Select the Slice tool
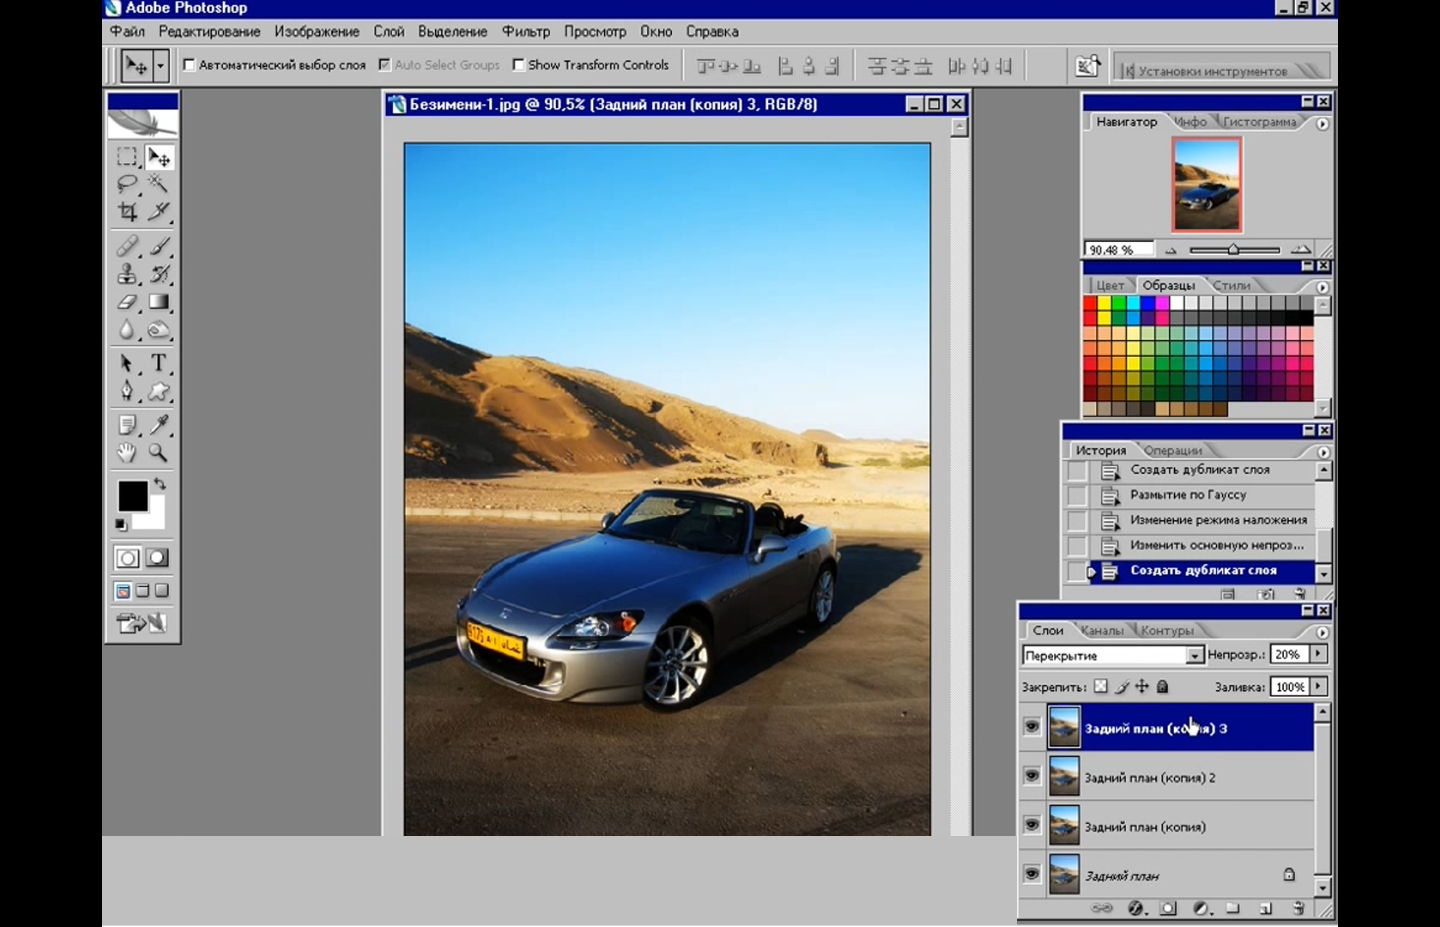Image resolution: width=1440 pixels, height=927 pixels. point(158,211)
